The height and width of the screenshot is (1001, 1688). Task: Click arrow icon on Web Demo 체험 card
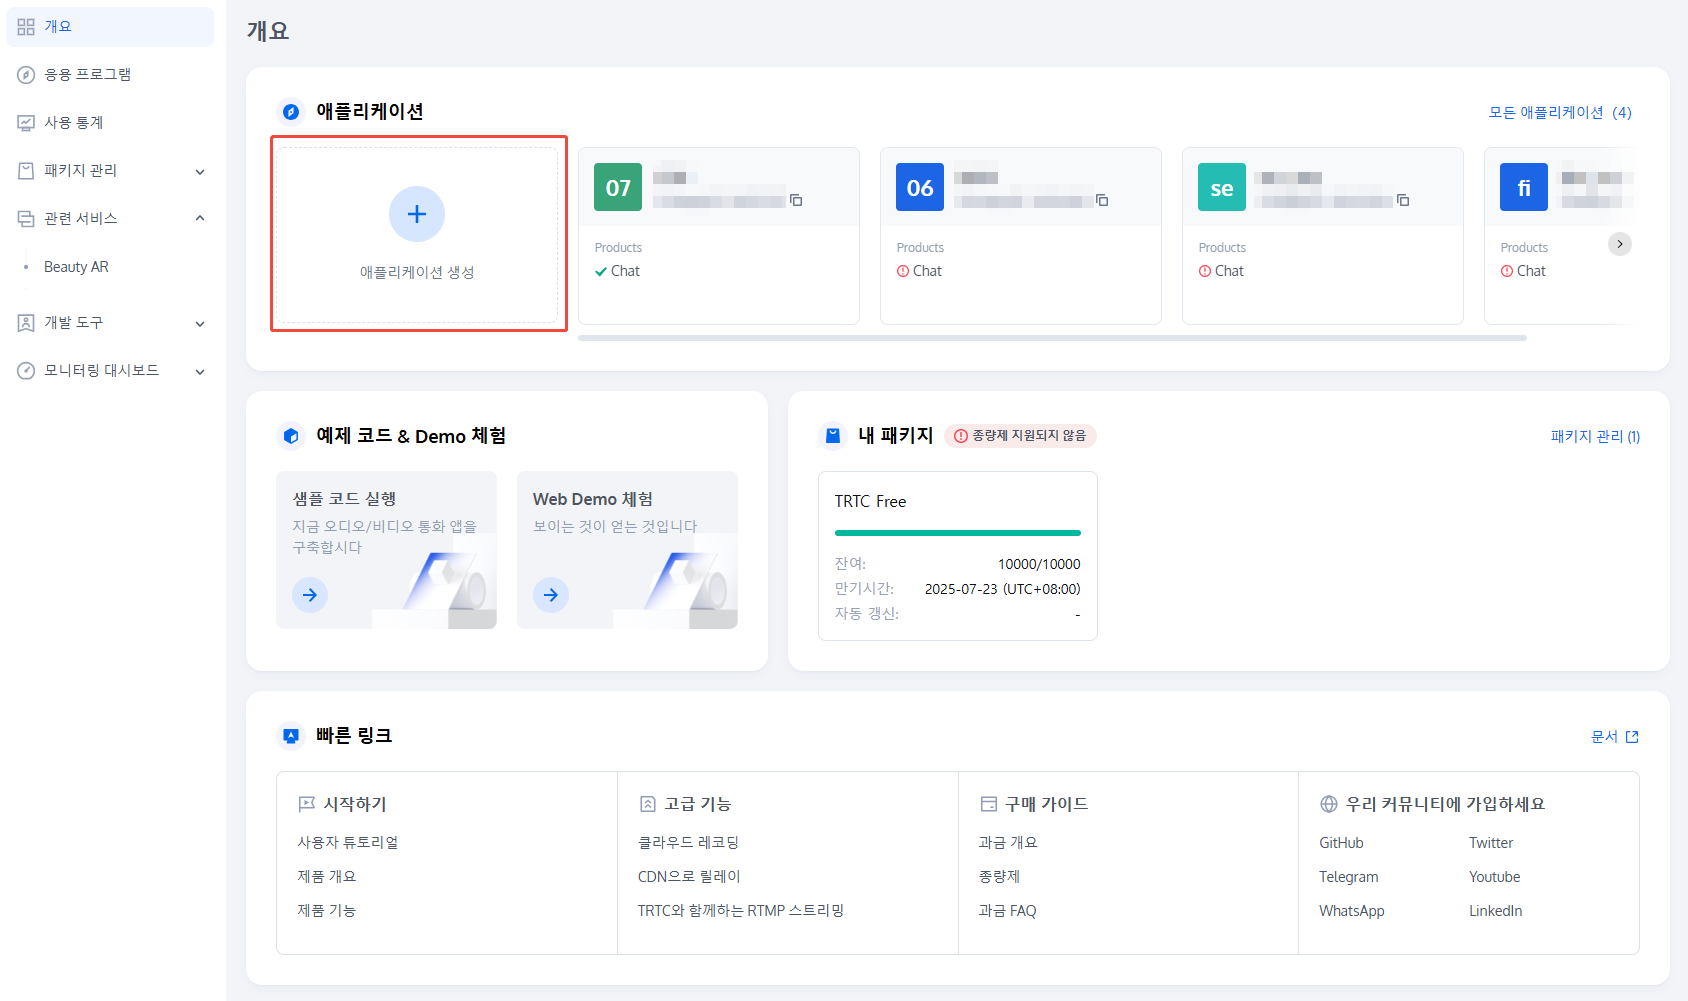551,595
